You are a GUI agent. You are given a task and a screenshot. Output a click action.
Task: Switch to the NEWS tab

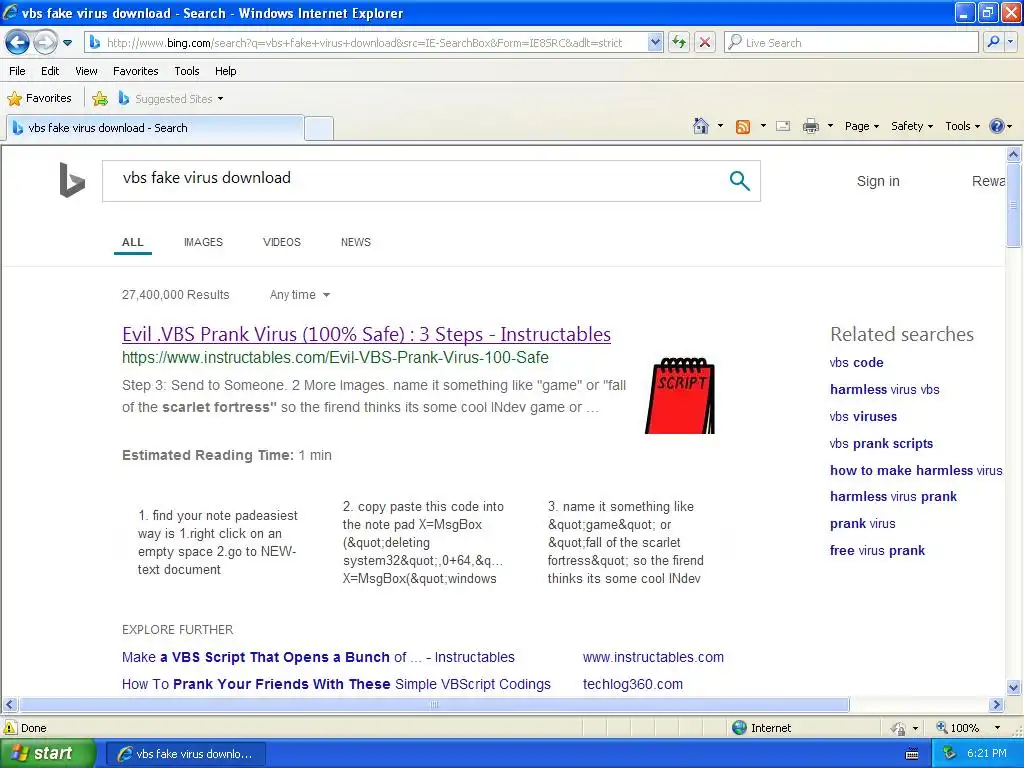pyautogui.click(x=355, y=242)
